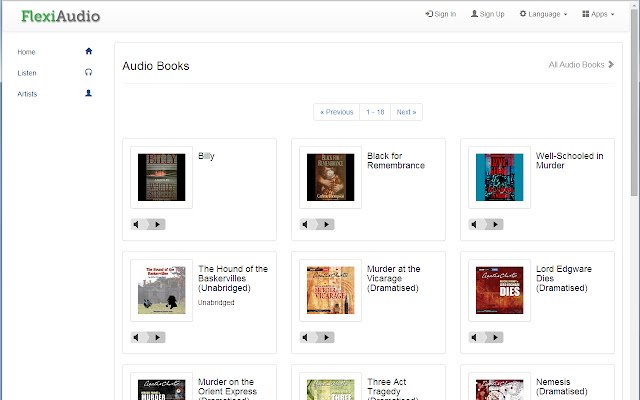The height and width of the screenshot is (400, 640).
Task: Play Black for Remembrance preview
Action: [327, 224]
